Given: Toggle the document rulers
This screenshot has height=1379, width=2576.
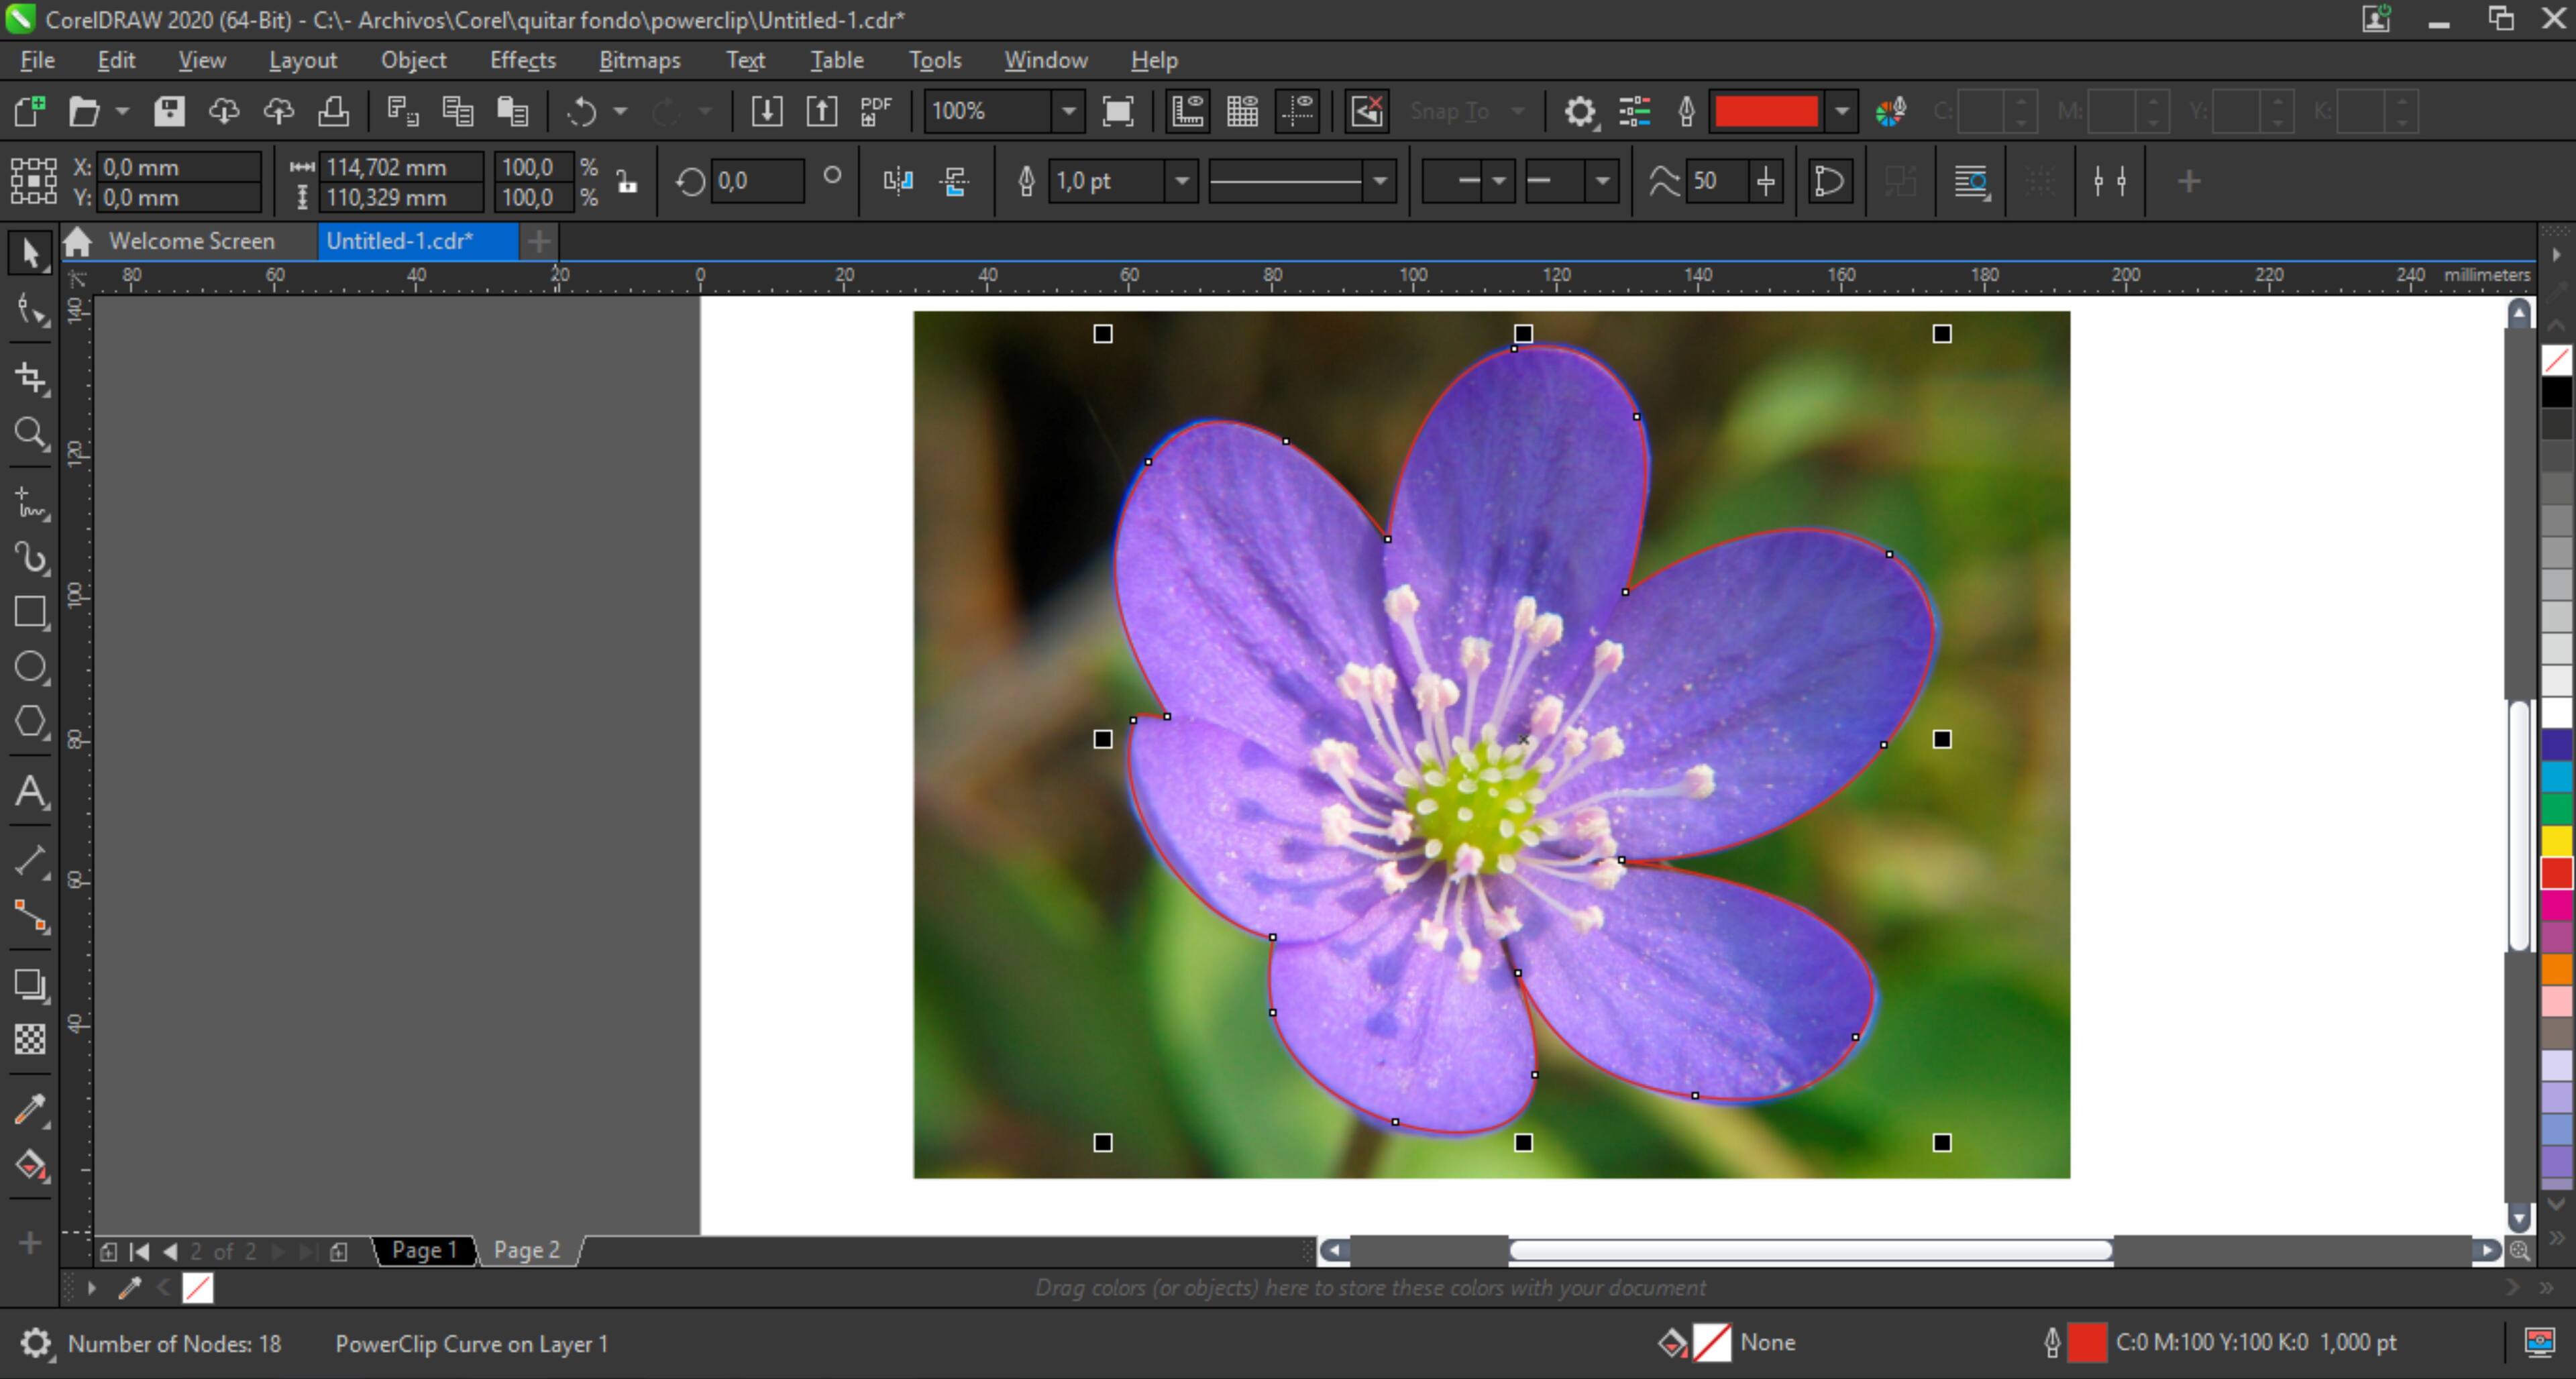Looking at the screenshot, I should pos(1188,111).
